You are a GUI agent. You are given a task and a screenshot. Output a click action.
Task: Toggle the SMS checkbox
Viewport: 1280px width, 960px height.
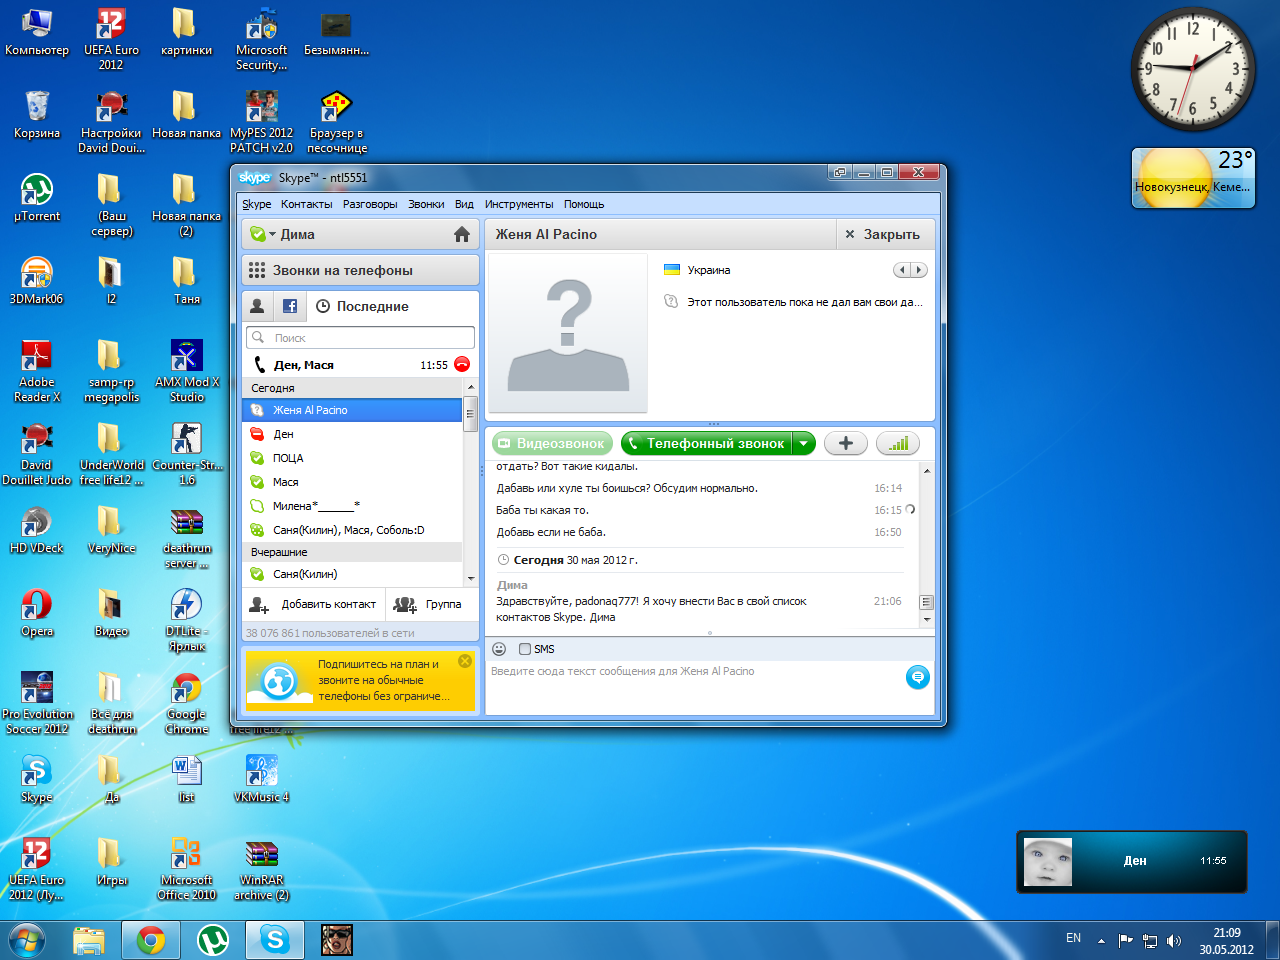coord(525,649)
